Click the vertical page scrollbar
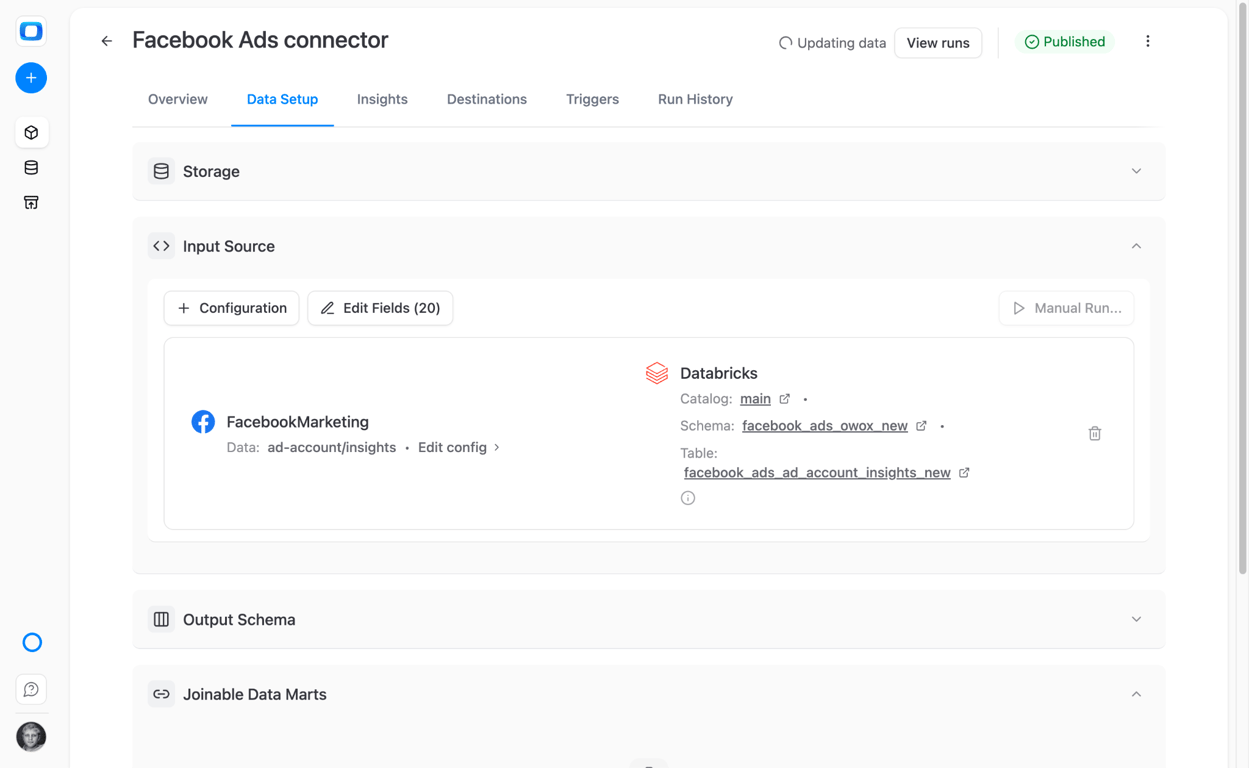Viewport: 1249px width, 768px height. pyautogui.click(x=1243, y=288)
